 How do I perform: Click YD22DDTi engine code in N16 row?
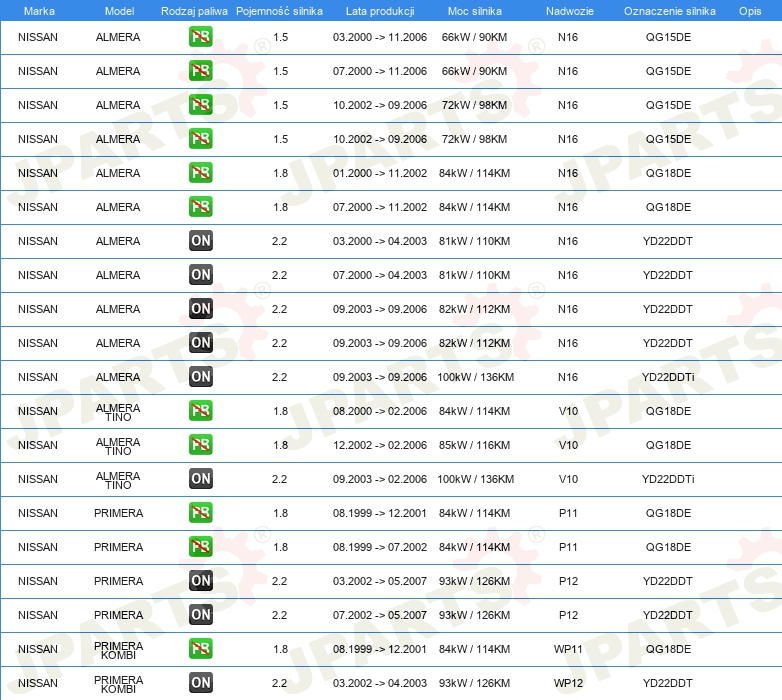pos(668,377)
